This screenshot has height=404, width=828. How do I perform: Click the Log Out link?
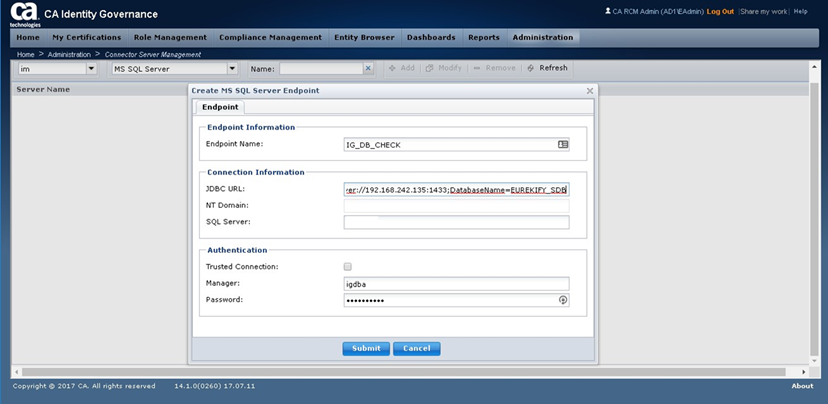tap(720, 12)
